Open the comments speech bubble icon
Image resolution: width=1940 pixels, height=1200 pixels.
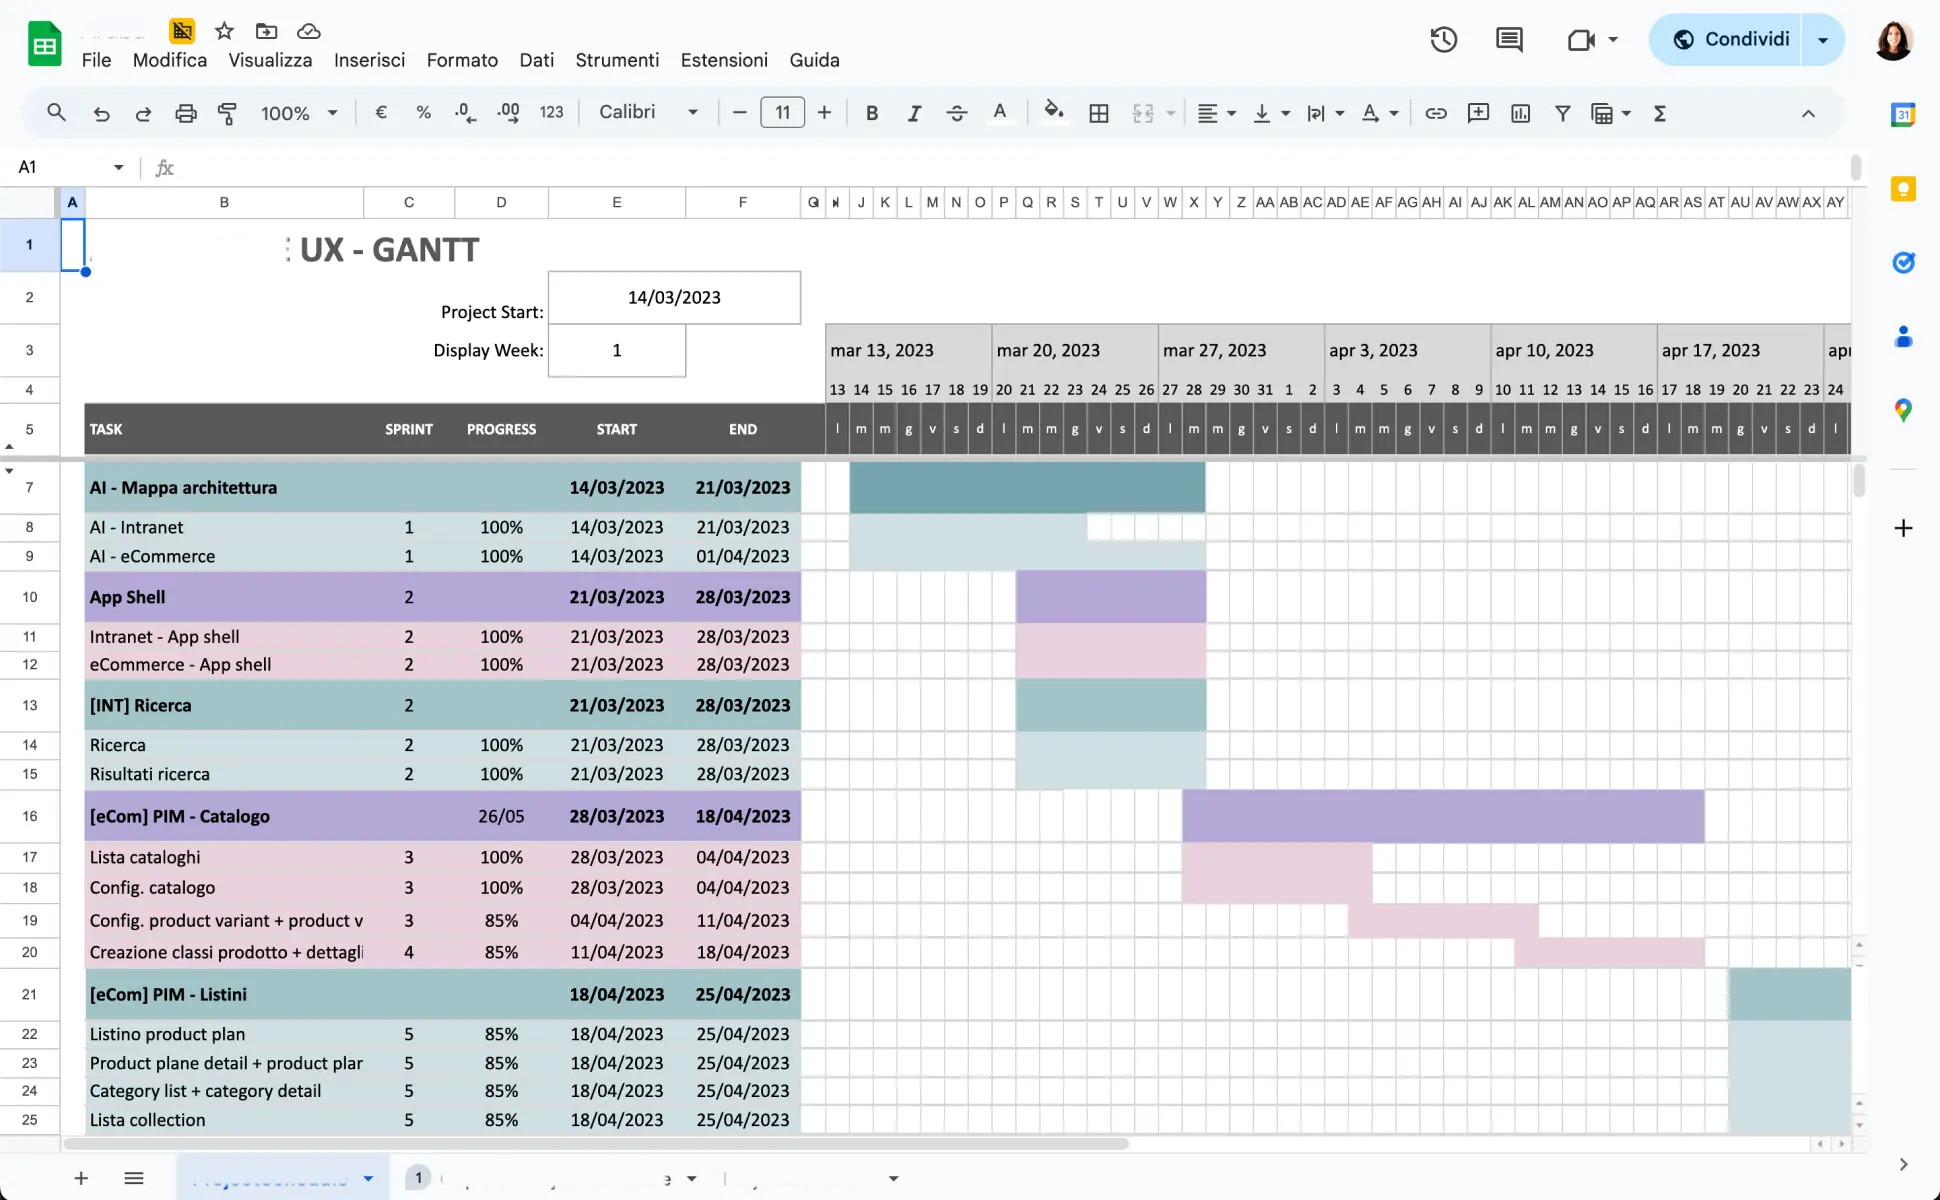point(1508,39)
